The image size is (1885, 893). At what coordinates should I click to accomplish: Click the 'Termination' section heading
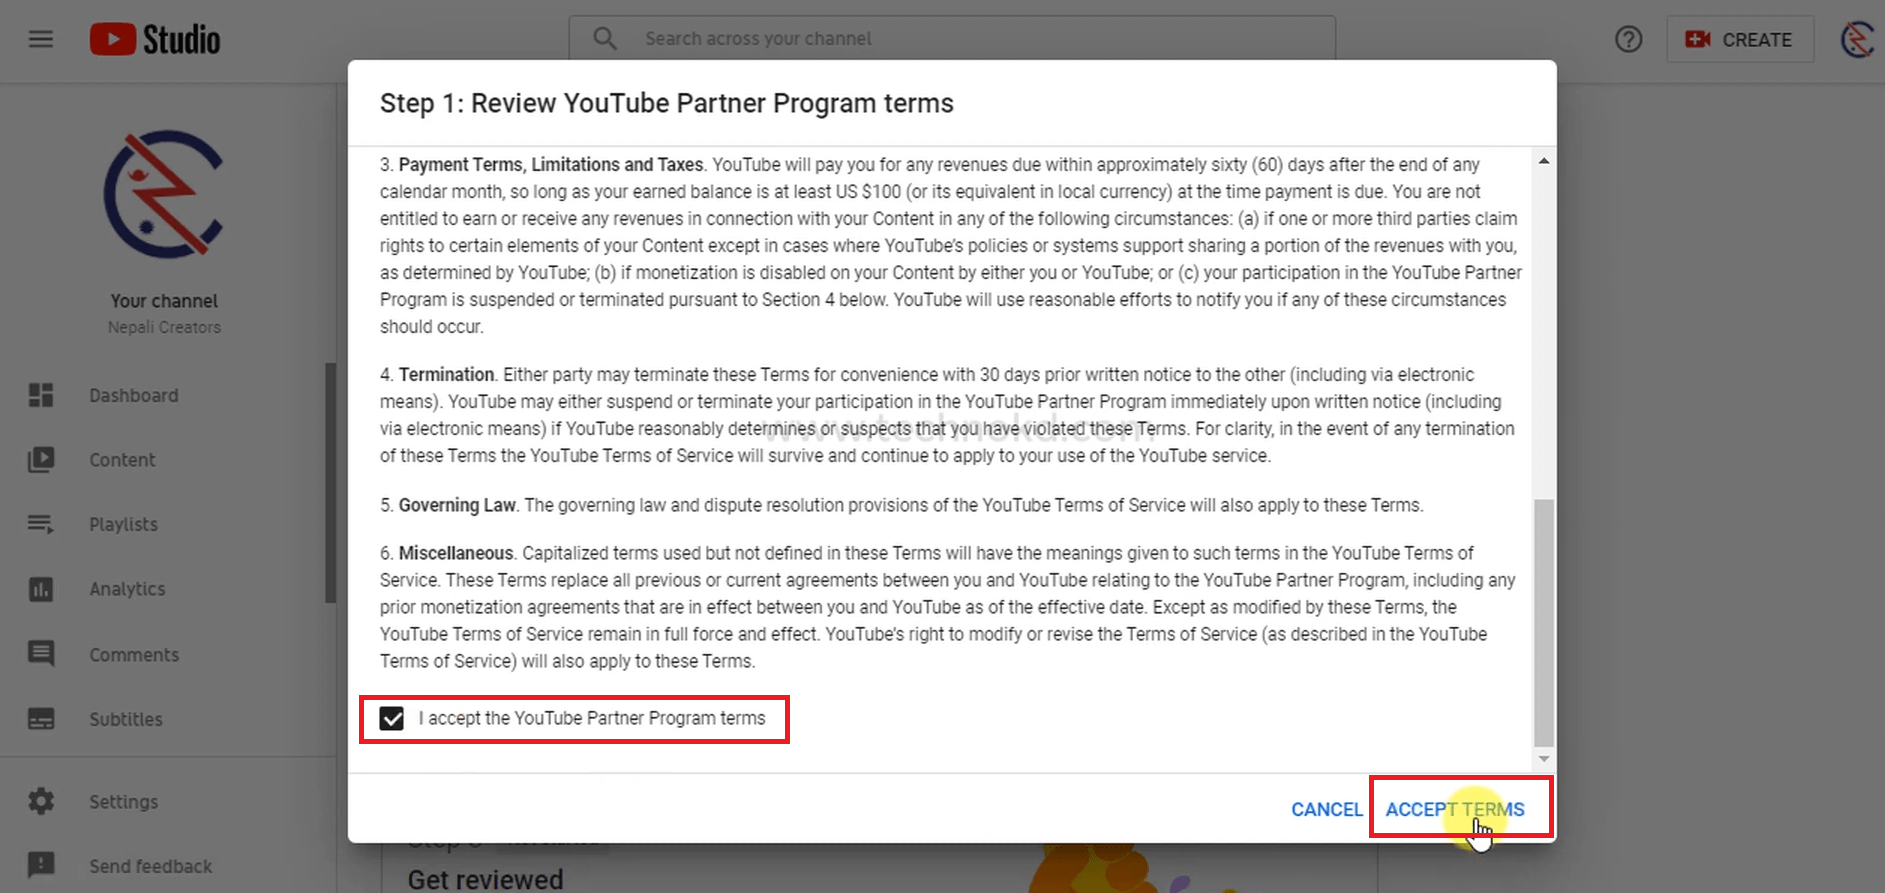446,374
